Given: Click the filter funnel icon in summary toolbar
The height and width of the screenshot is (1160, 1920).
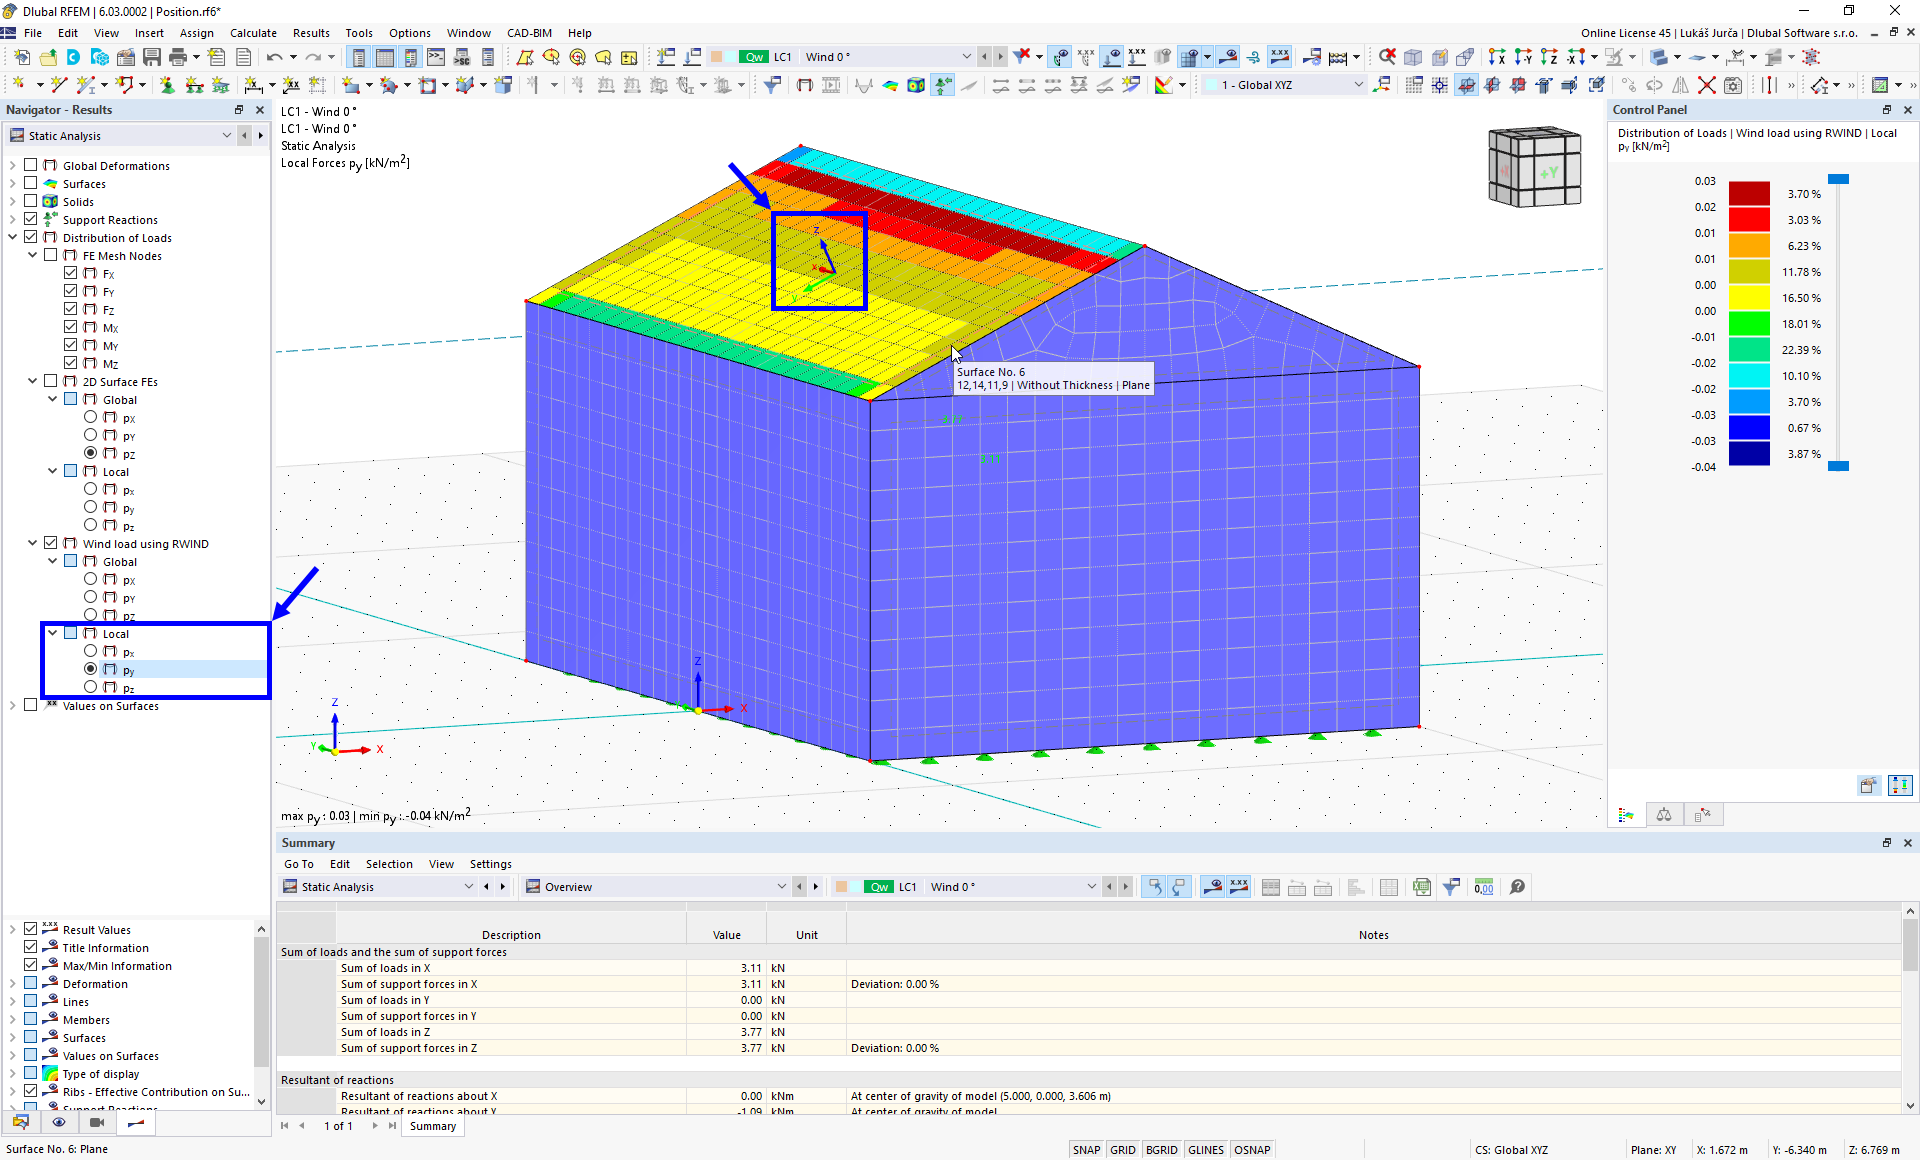Looking at the screenshot, I should (x=1451, y=887).
